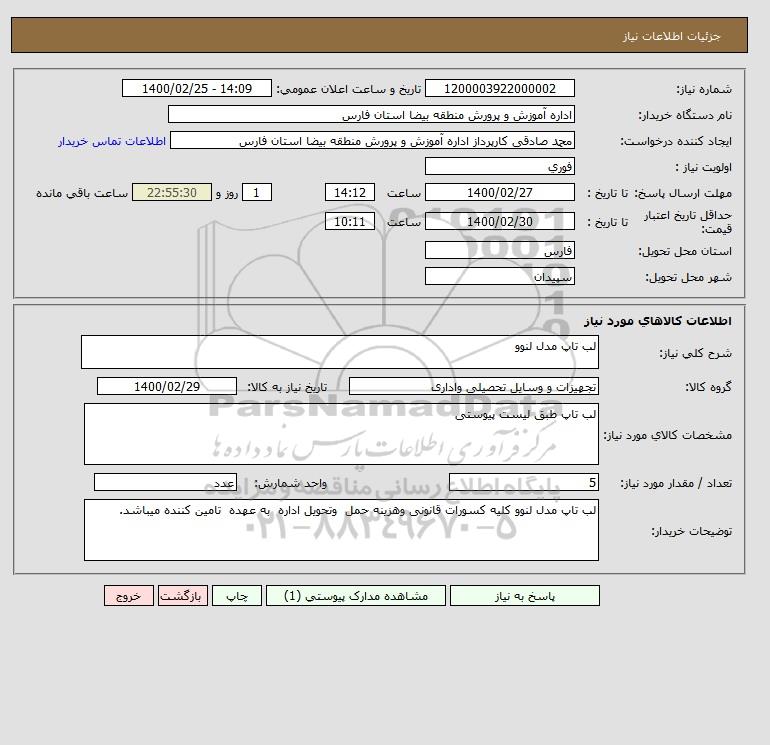Image resolution: width=770 pixels, height=745 pixels.
Task: Click the واحد شمارش field عدد
Action: pos(165,482)
